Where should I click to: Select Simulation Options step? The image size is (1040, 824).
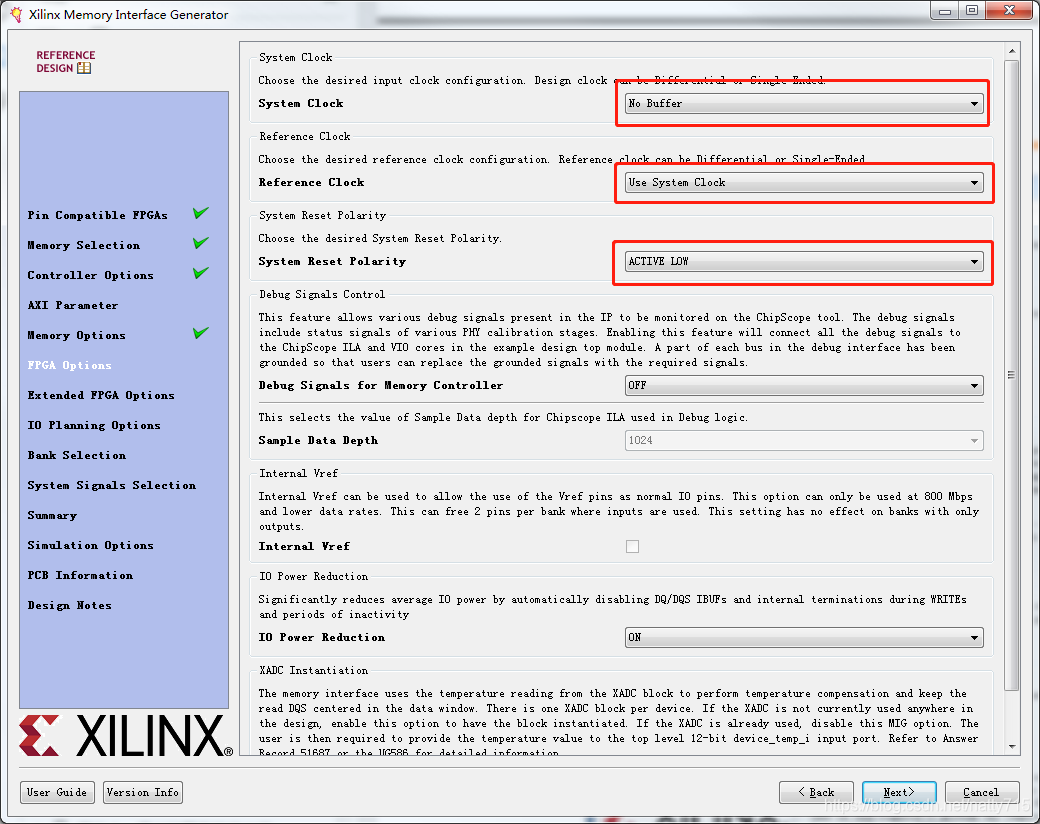pyautogui.click(x=90, y=545)
